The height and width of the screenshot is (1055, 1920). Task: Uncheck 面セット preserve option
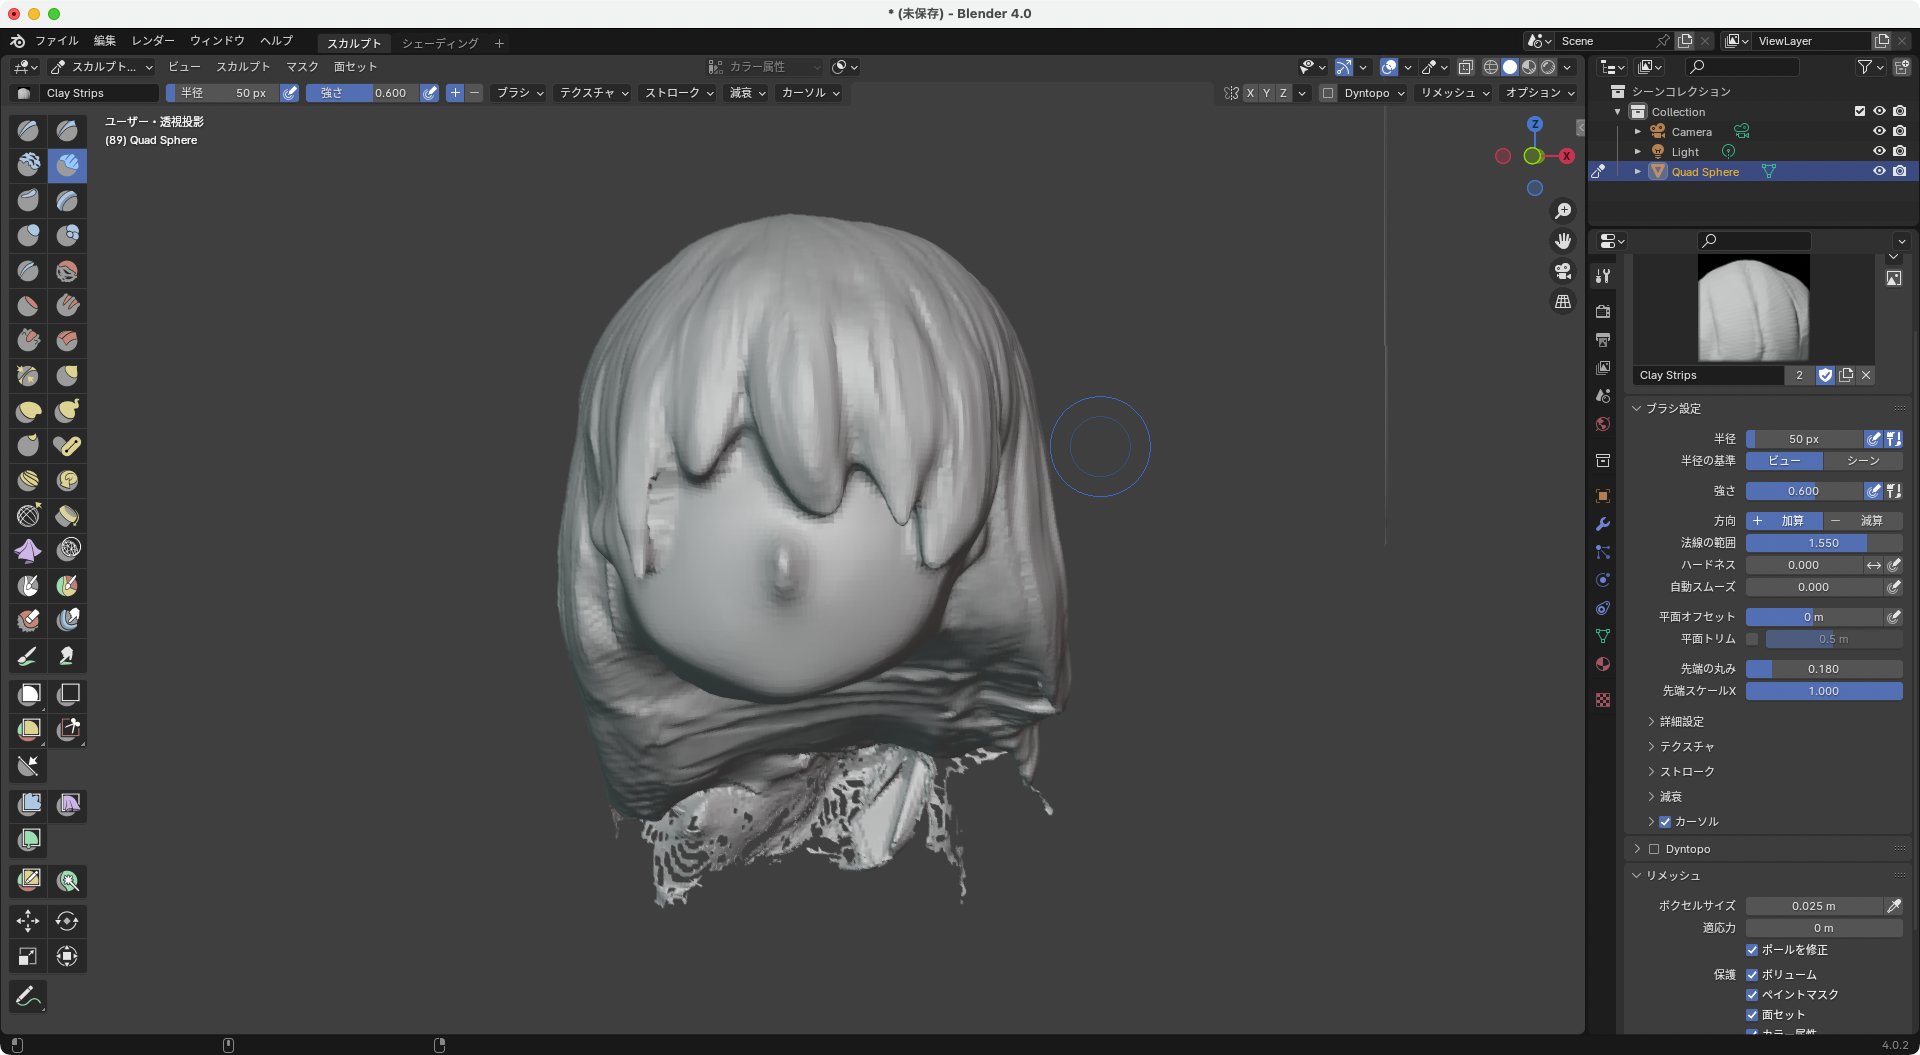click(1752, 1015)
